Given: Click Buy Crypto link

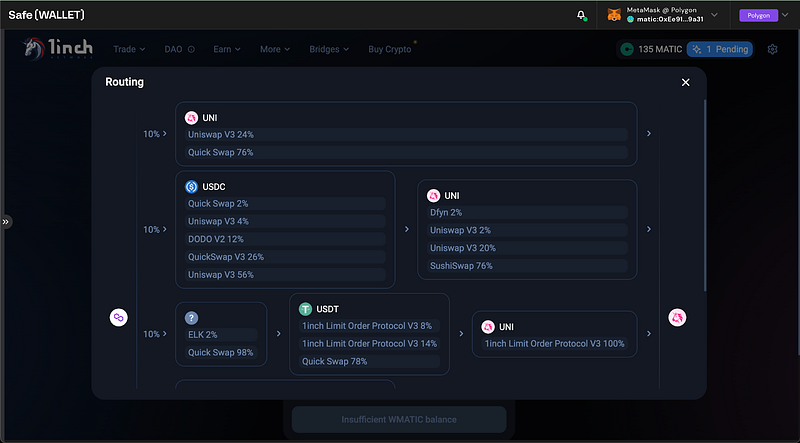Looking at the screenshot, I should [x=390, y=49].
